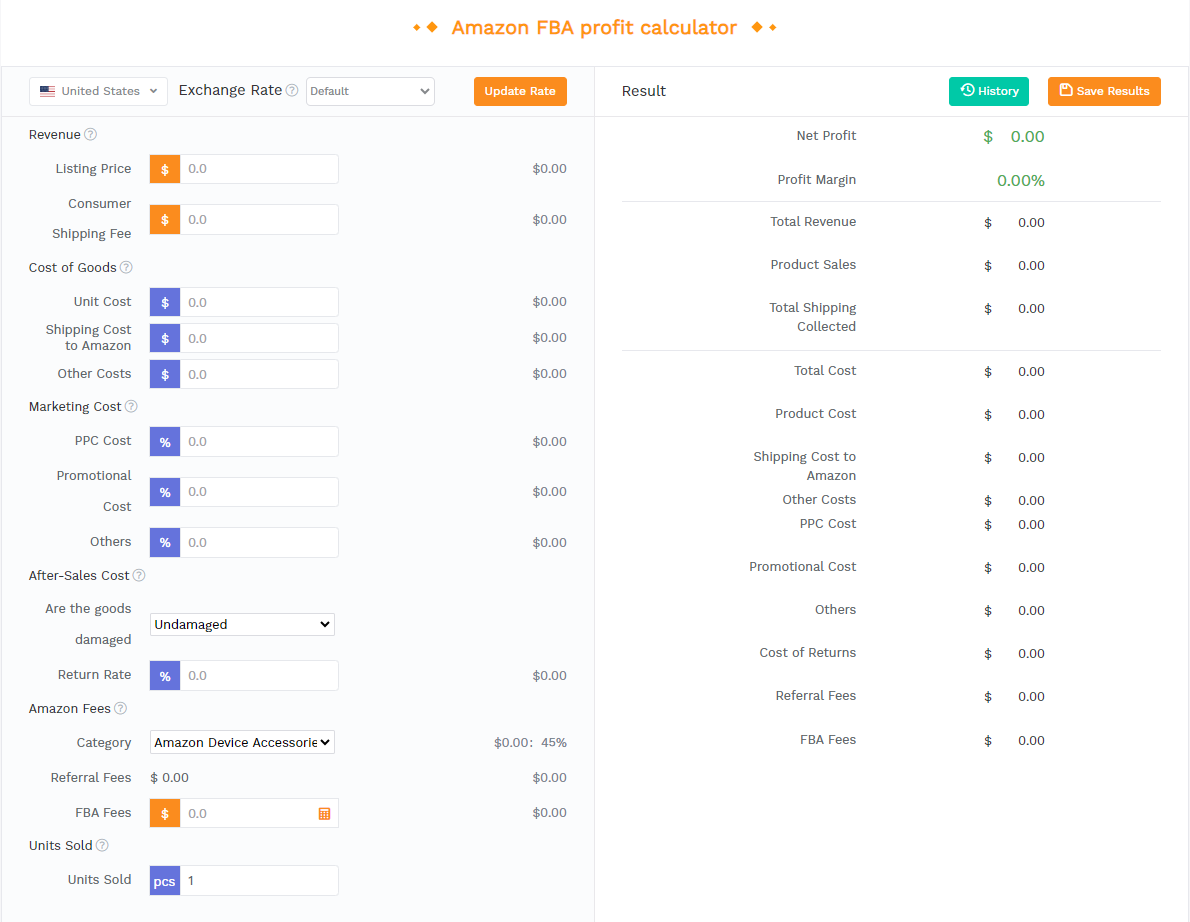Click the 'Product Sales' result label

[x=813, y=265]
